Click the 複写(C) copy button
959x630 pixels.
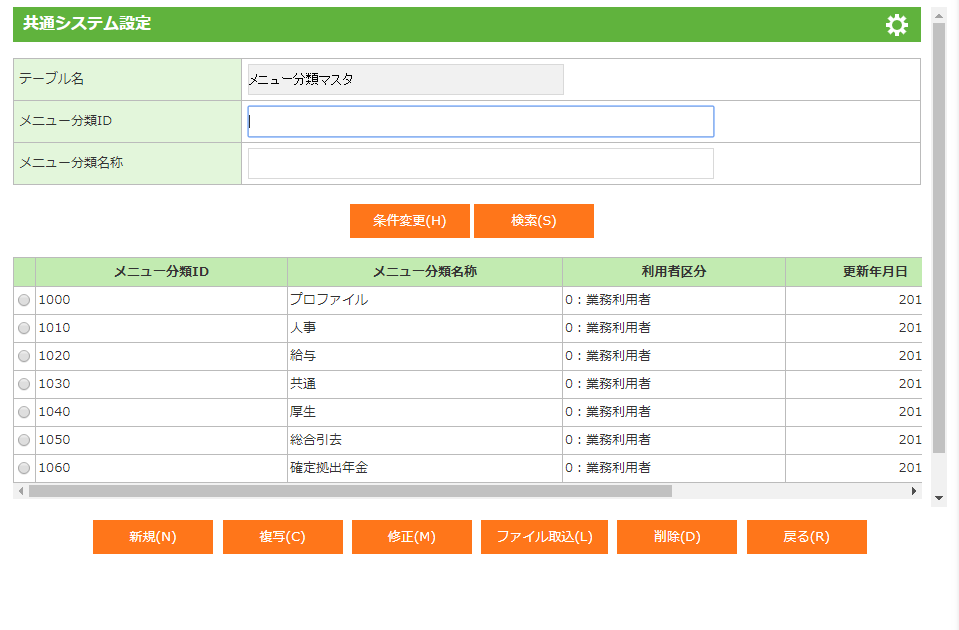tap(282, 537)
